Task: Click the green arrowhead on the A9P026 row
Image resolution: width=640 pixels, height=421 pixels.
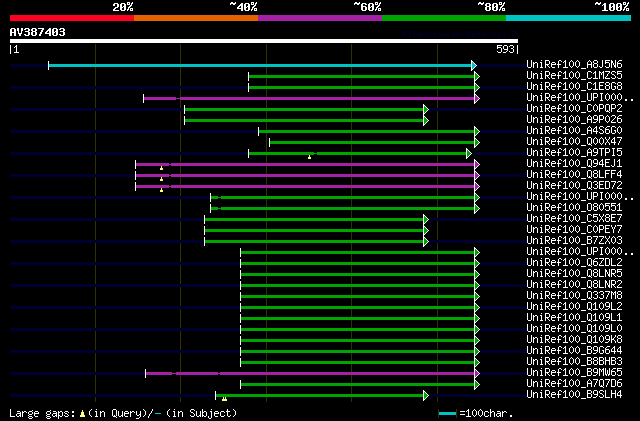Action: pos(426,120)
